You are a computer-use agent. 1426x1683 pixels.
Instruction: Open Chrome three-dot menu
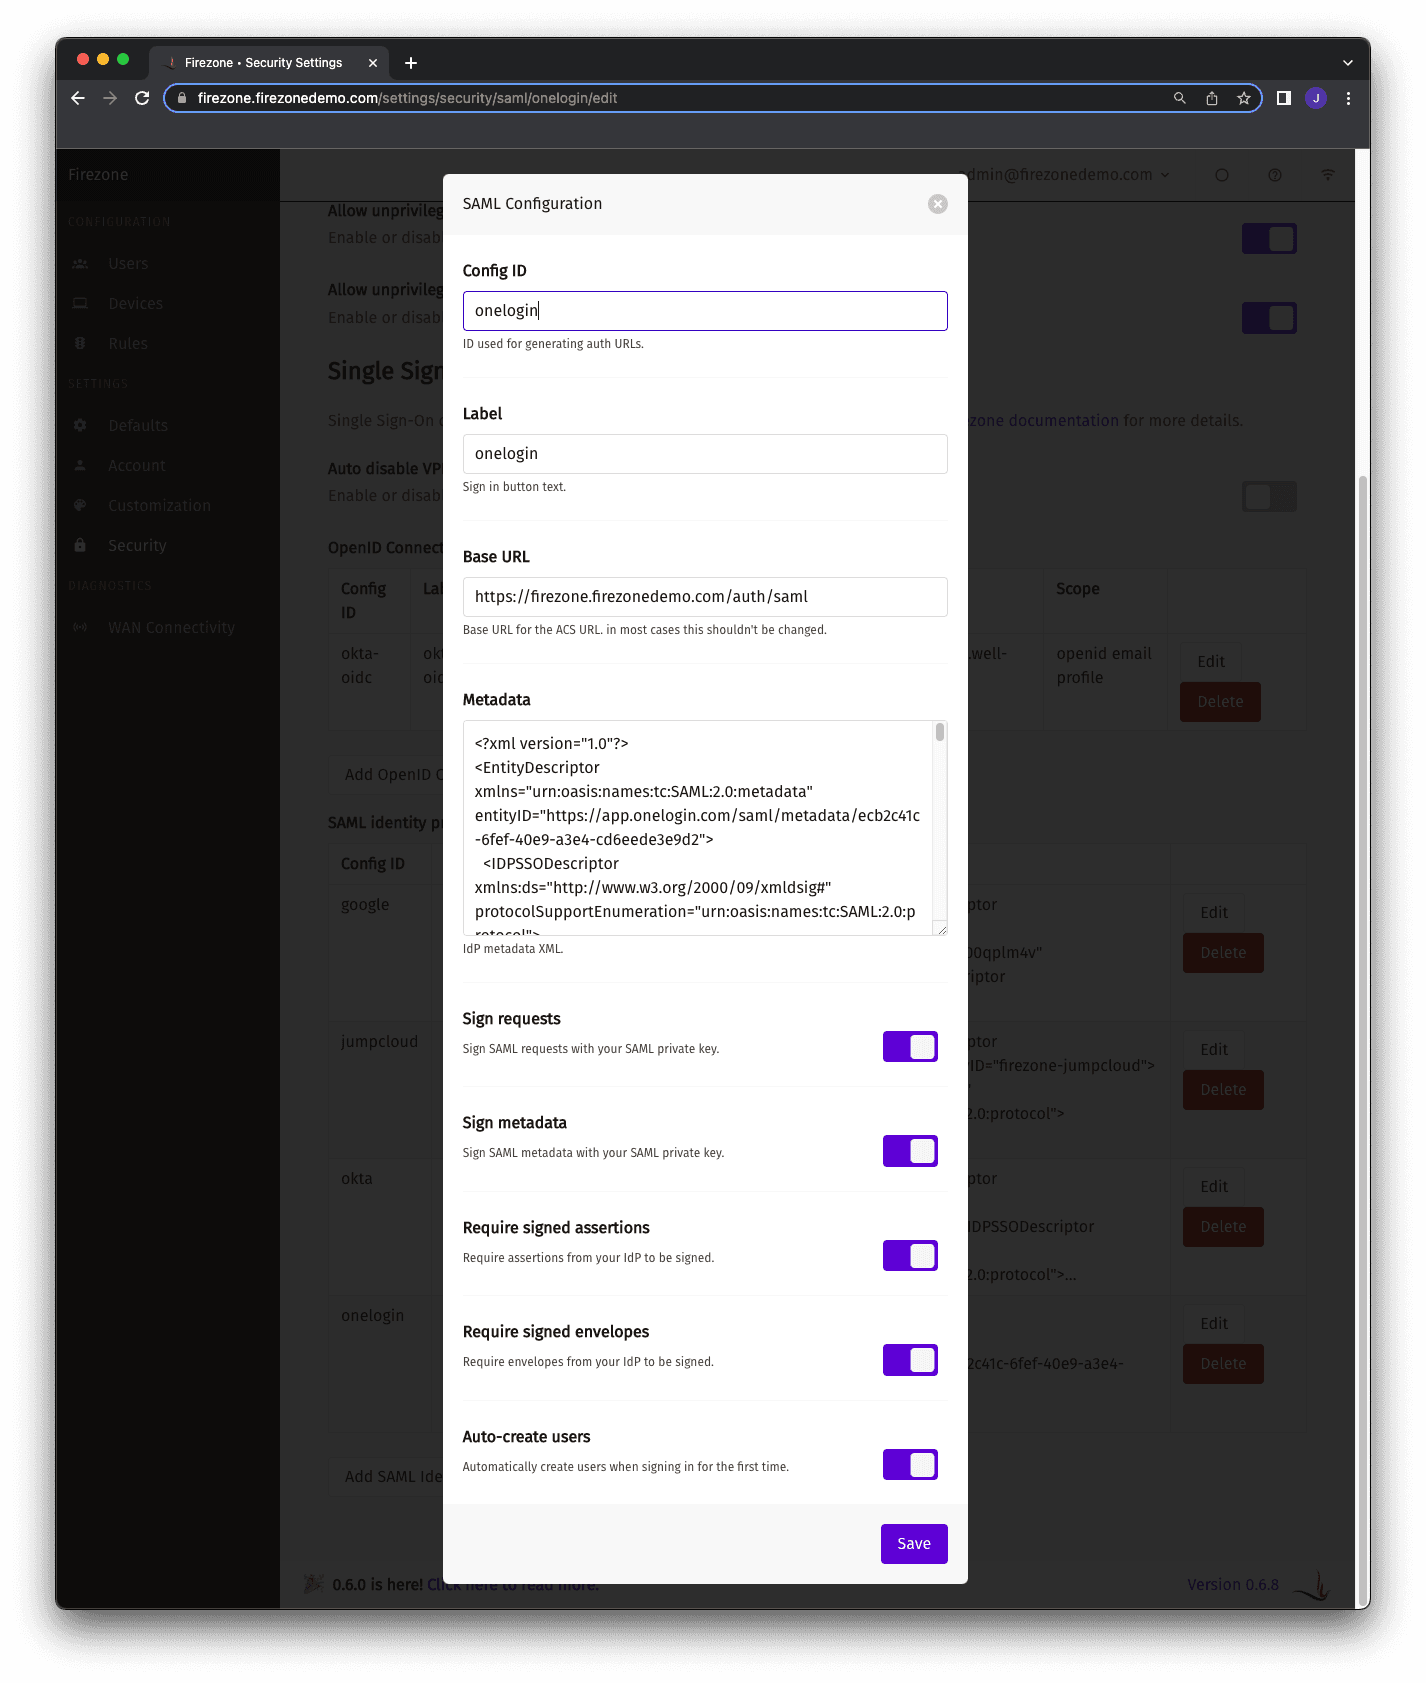point(1348,98)
